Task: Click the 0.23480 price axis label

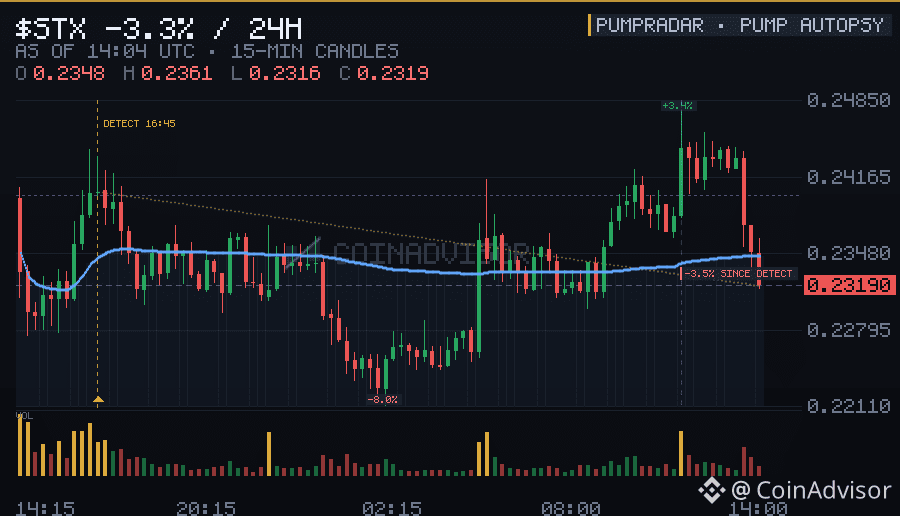Action: click(848, 253)
